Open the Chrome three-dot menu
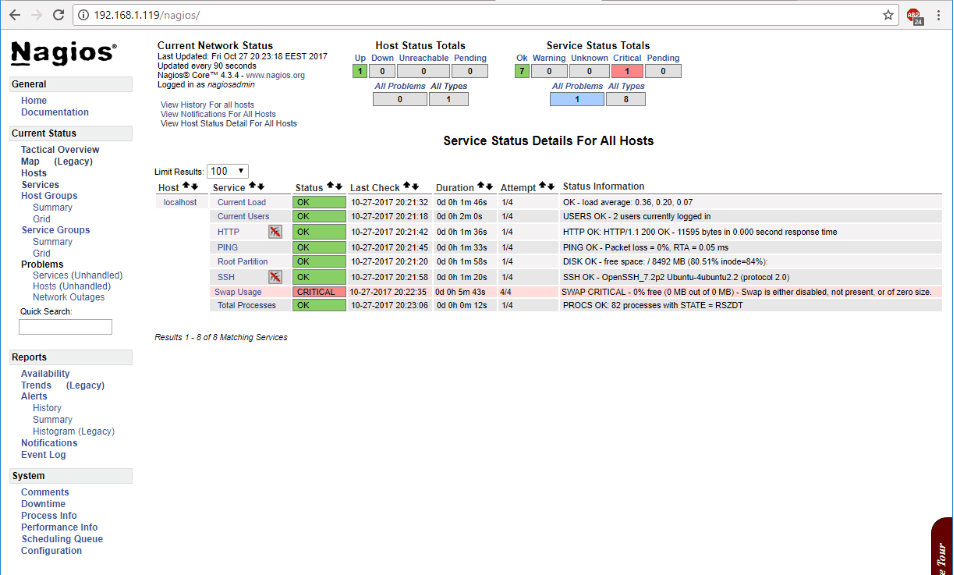This screenshot has height=575, width=954. tap(939, 15)
